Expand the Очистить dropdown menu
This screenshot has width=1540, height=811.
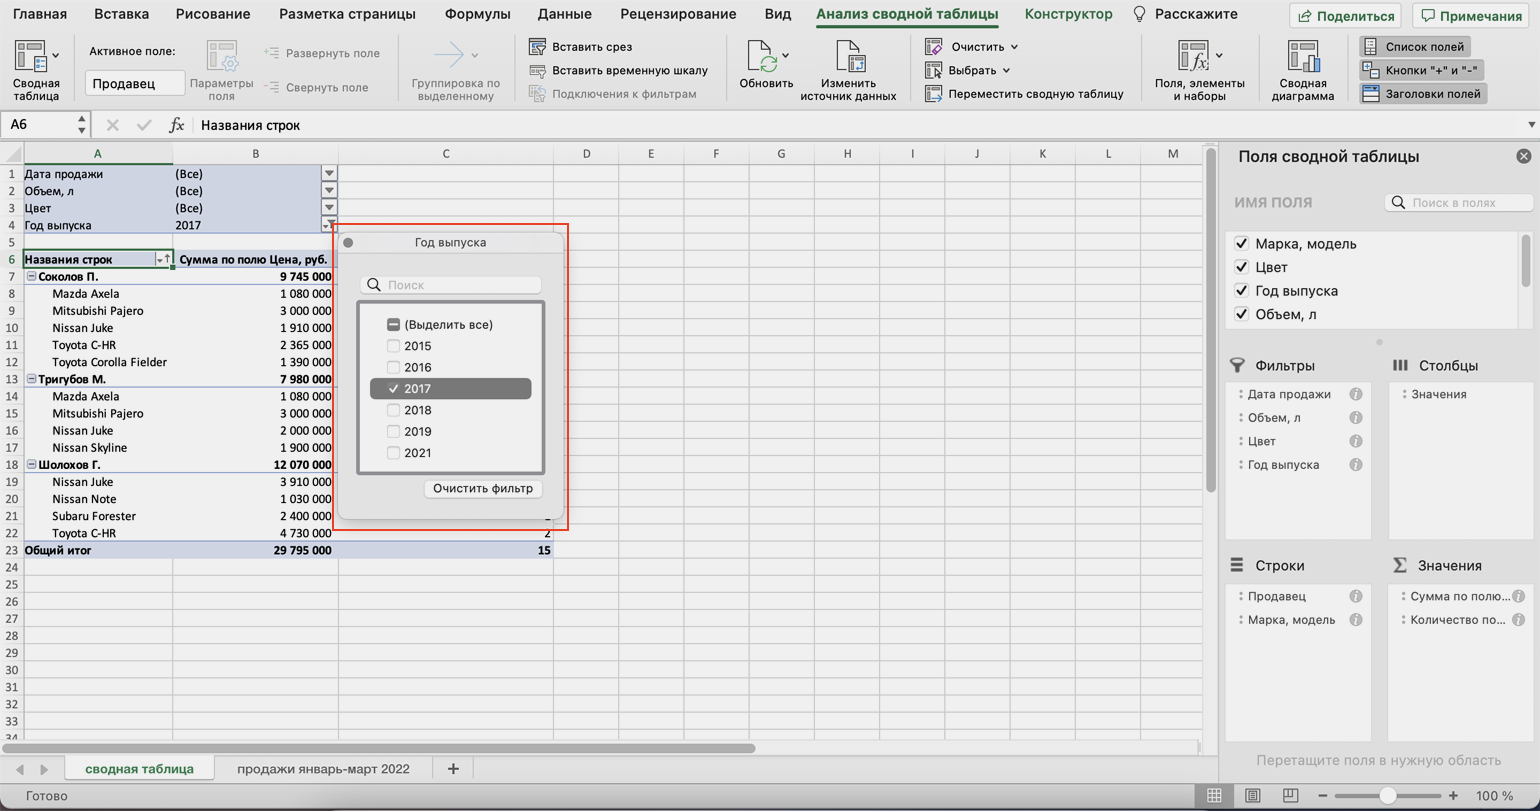pos(1014,47)
